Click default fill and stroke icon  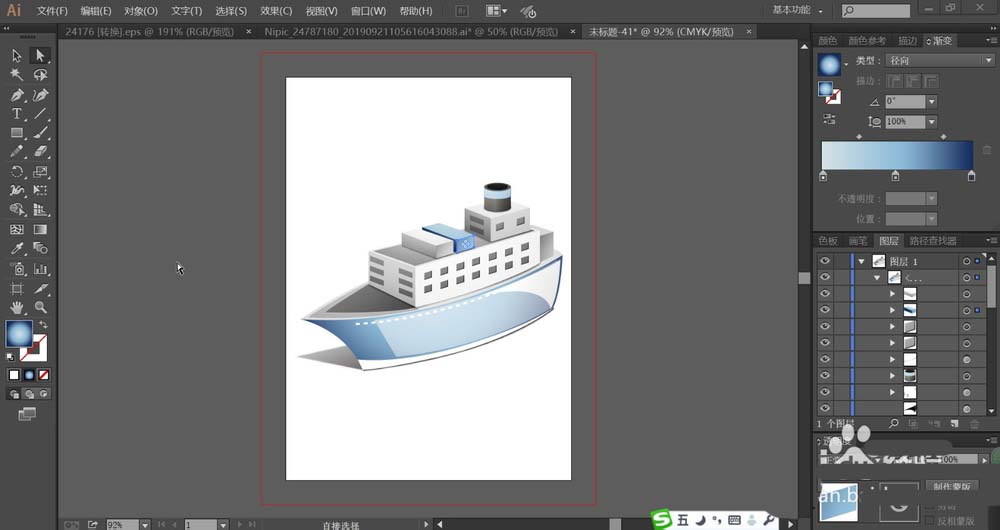click(11, 357)
